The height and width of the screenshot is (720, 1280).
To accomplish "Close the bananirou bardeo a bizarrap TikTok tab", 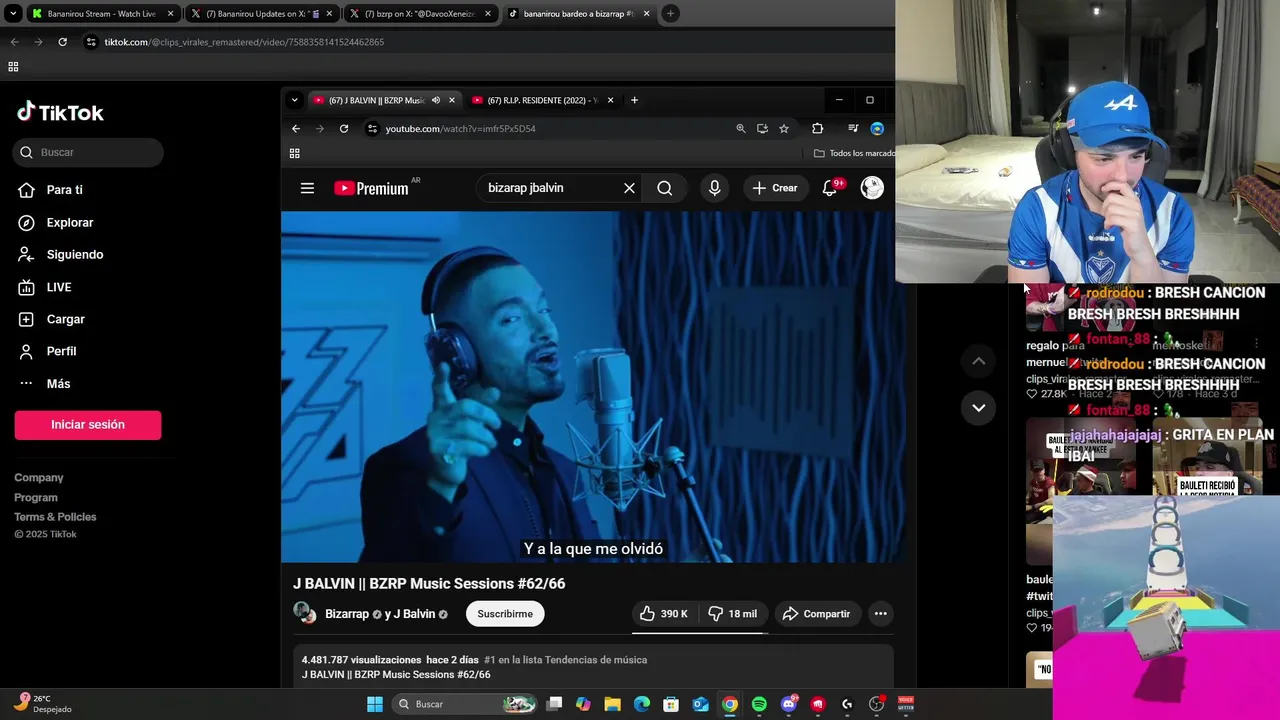I will (x=646, y=14).
